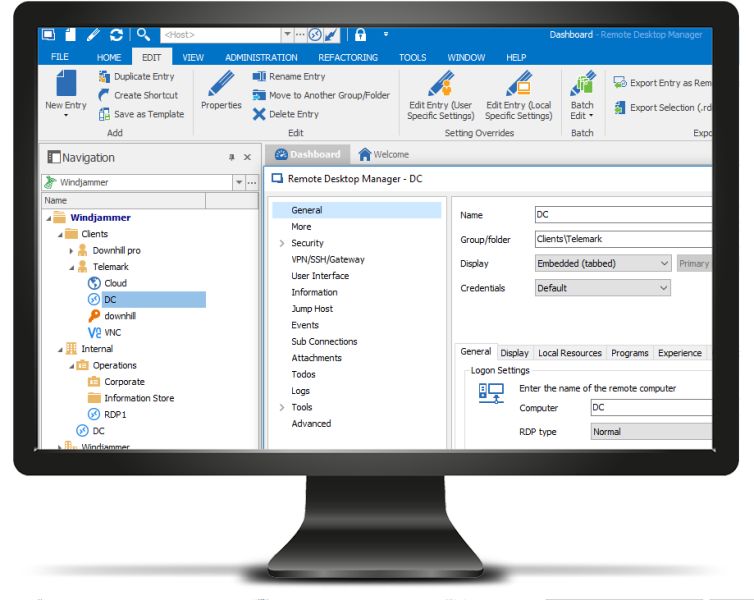This screenshot has width=754, height=600.
Task: Switch to the HOME ribbon tab
Action: click(x=109, y=57)
